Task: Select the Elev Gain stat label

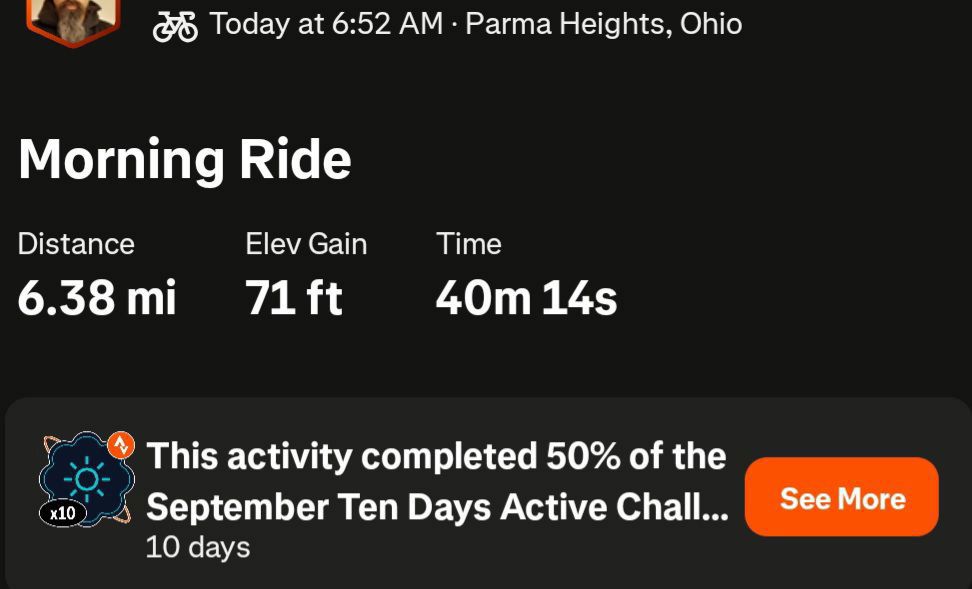Action: tap(306, 244)
